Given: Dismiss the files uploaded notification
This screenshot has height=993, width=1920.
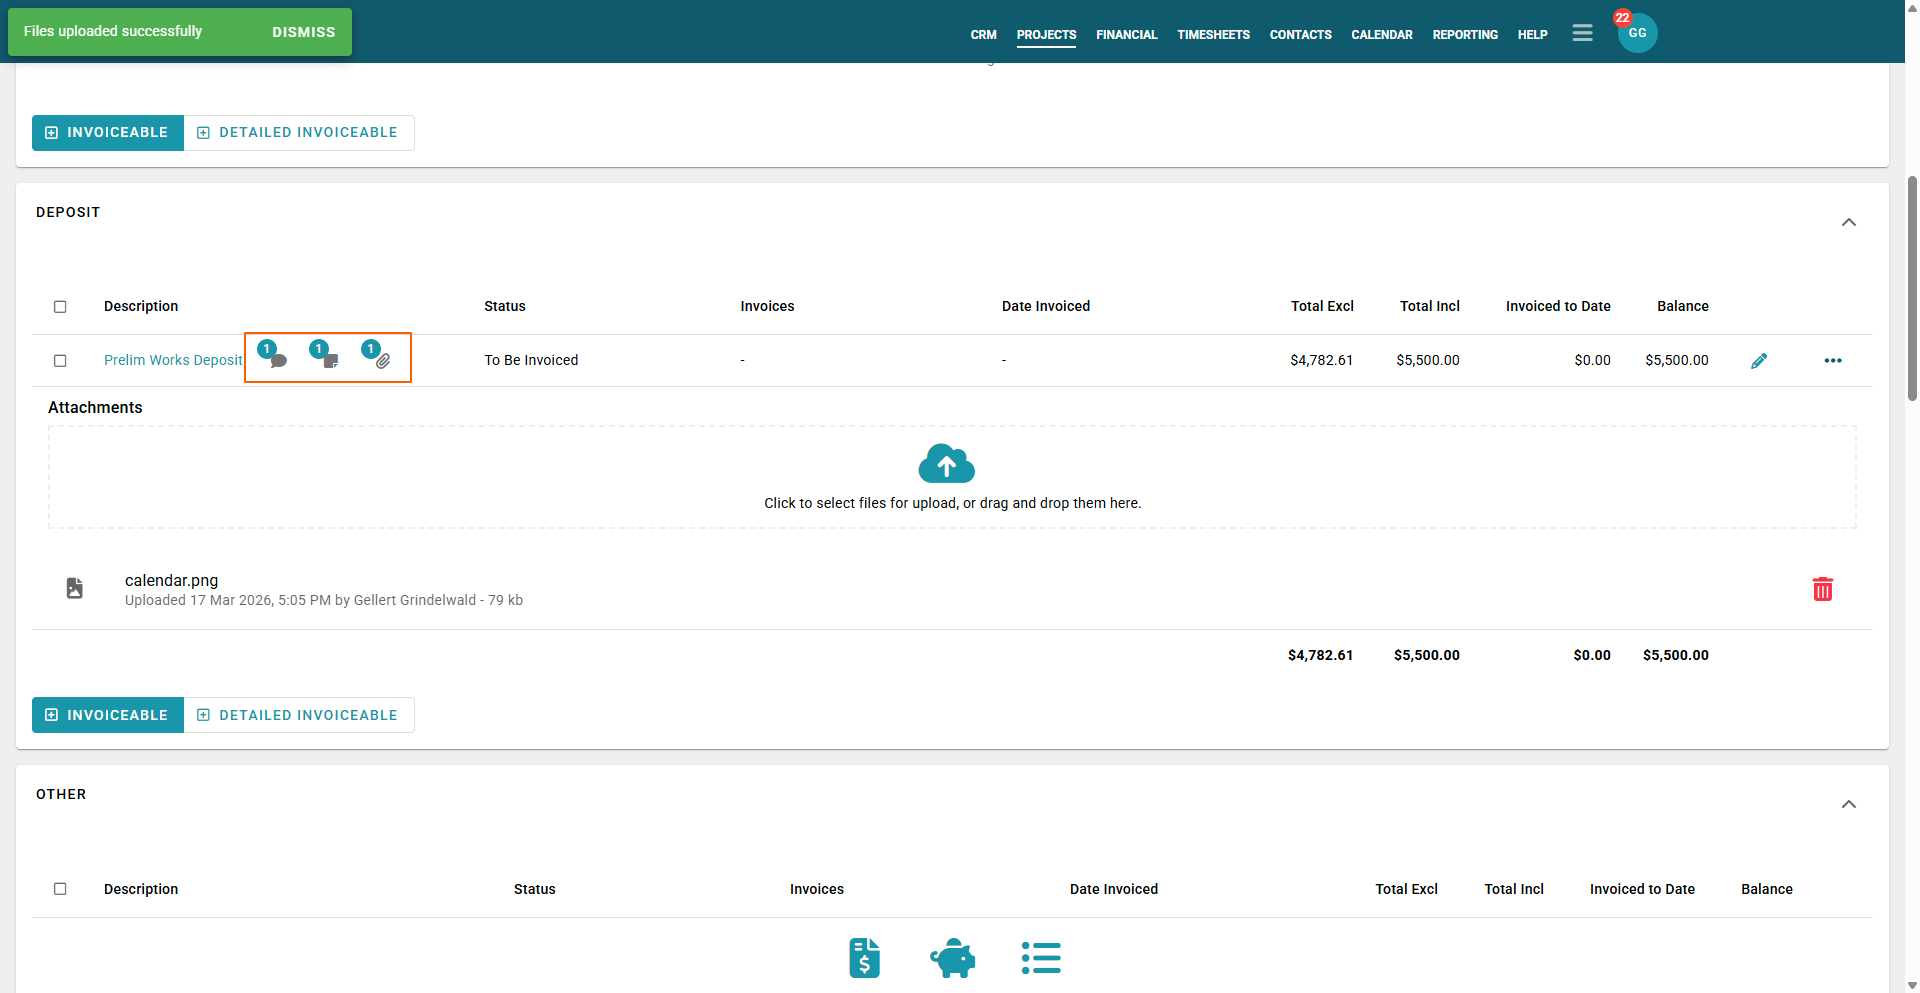Looking at the screenshot, I should (x=303, y=32).
